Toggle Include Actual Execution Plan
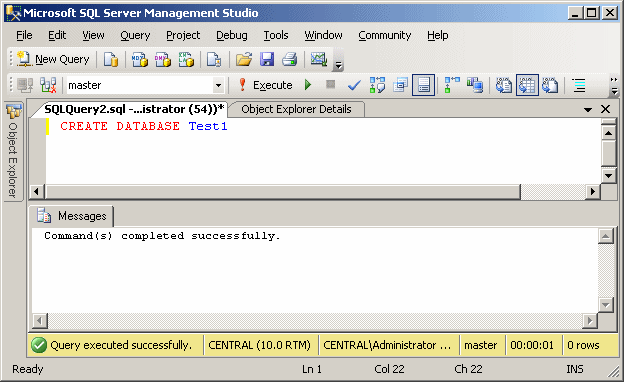Image resolution: width=624 pixels, height=382 pixels. click(x=452, y=85)
